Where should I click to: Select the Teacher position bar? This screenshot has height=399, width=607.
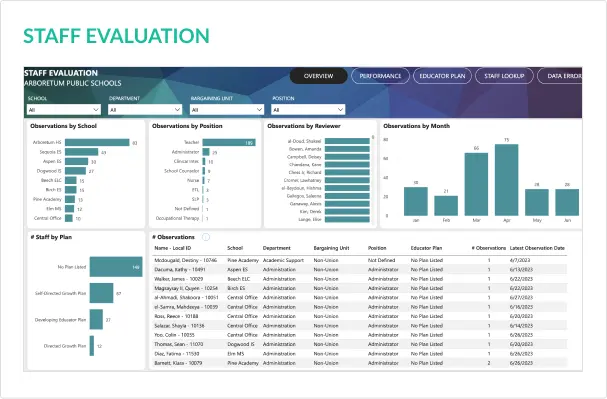(229, 142)
